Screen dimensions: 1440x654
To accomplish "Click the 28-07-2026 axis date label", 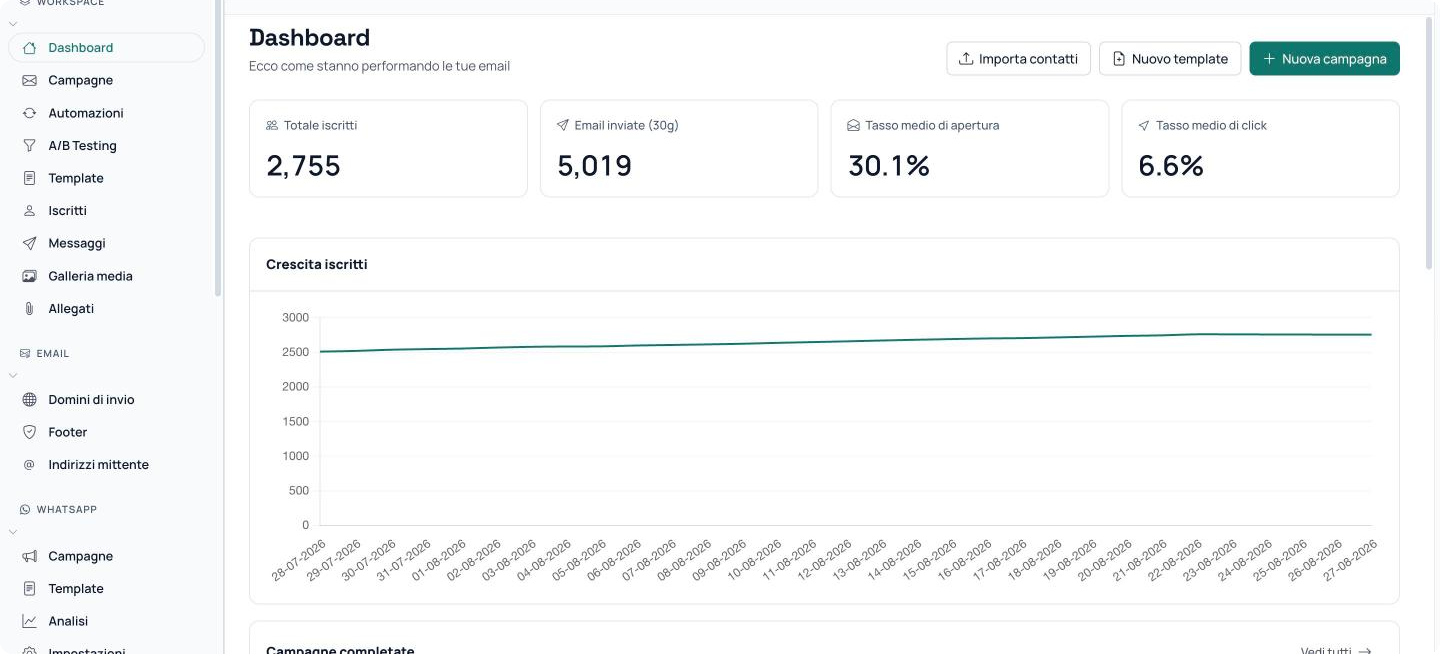I will pyautogui.click(x=300, y=562).
